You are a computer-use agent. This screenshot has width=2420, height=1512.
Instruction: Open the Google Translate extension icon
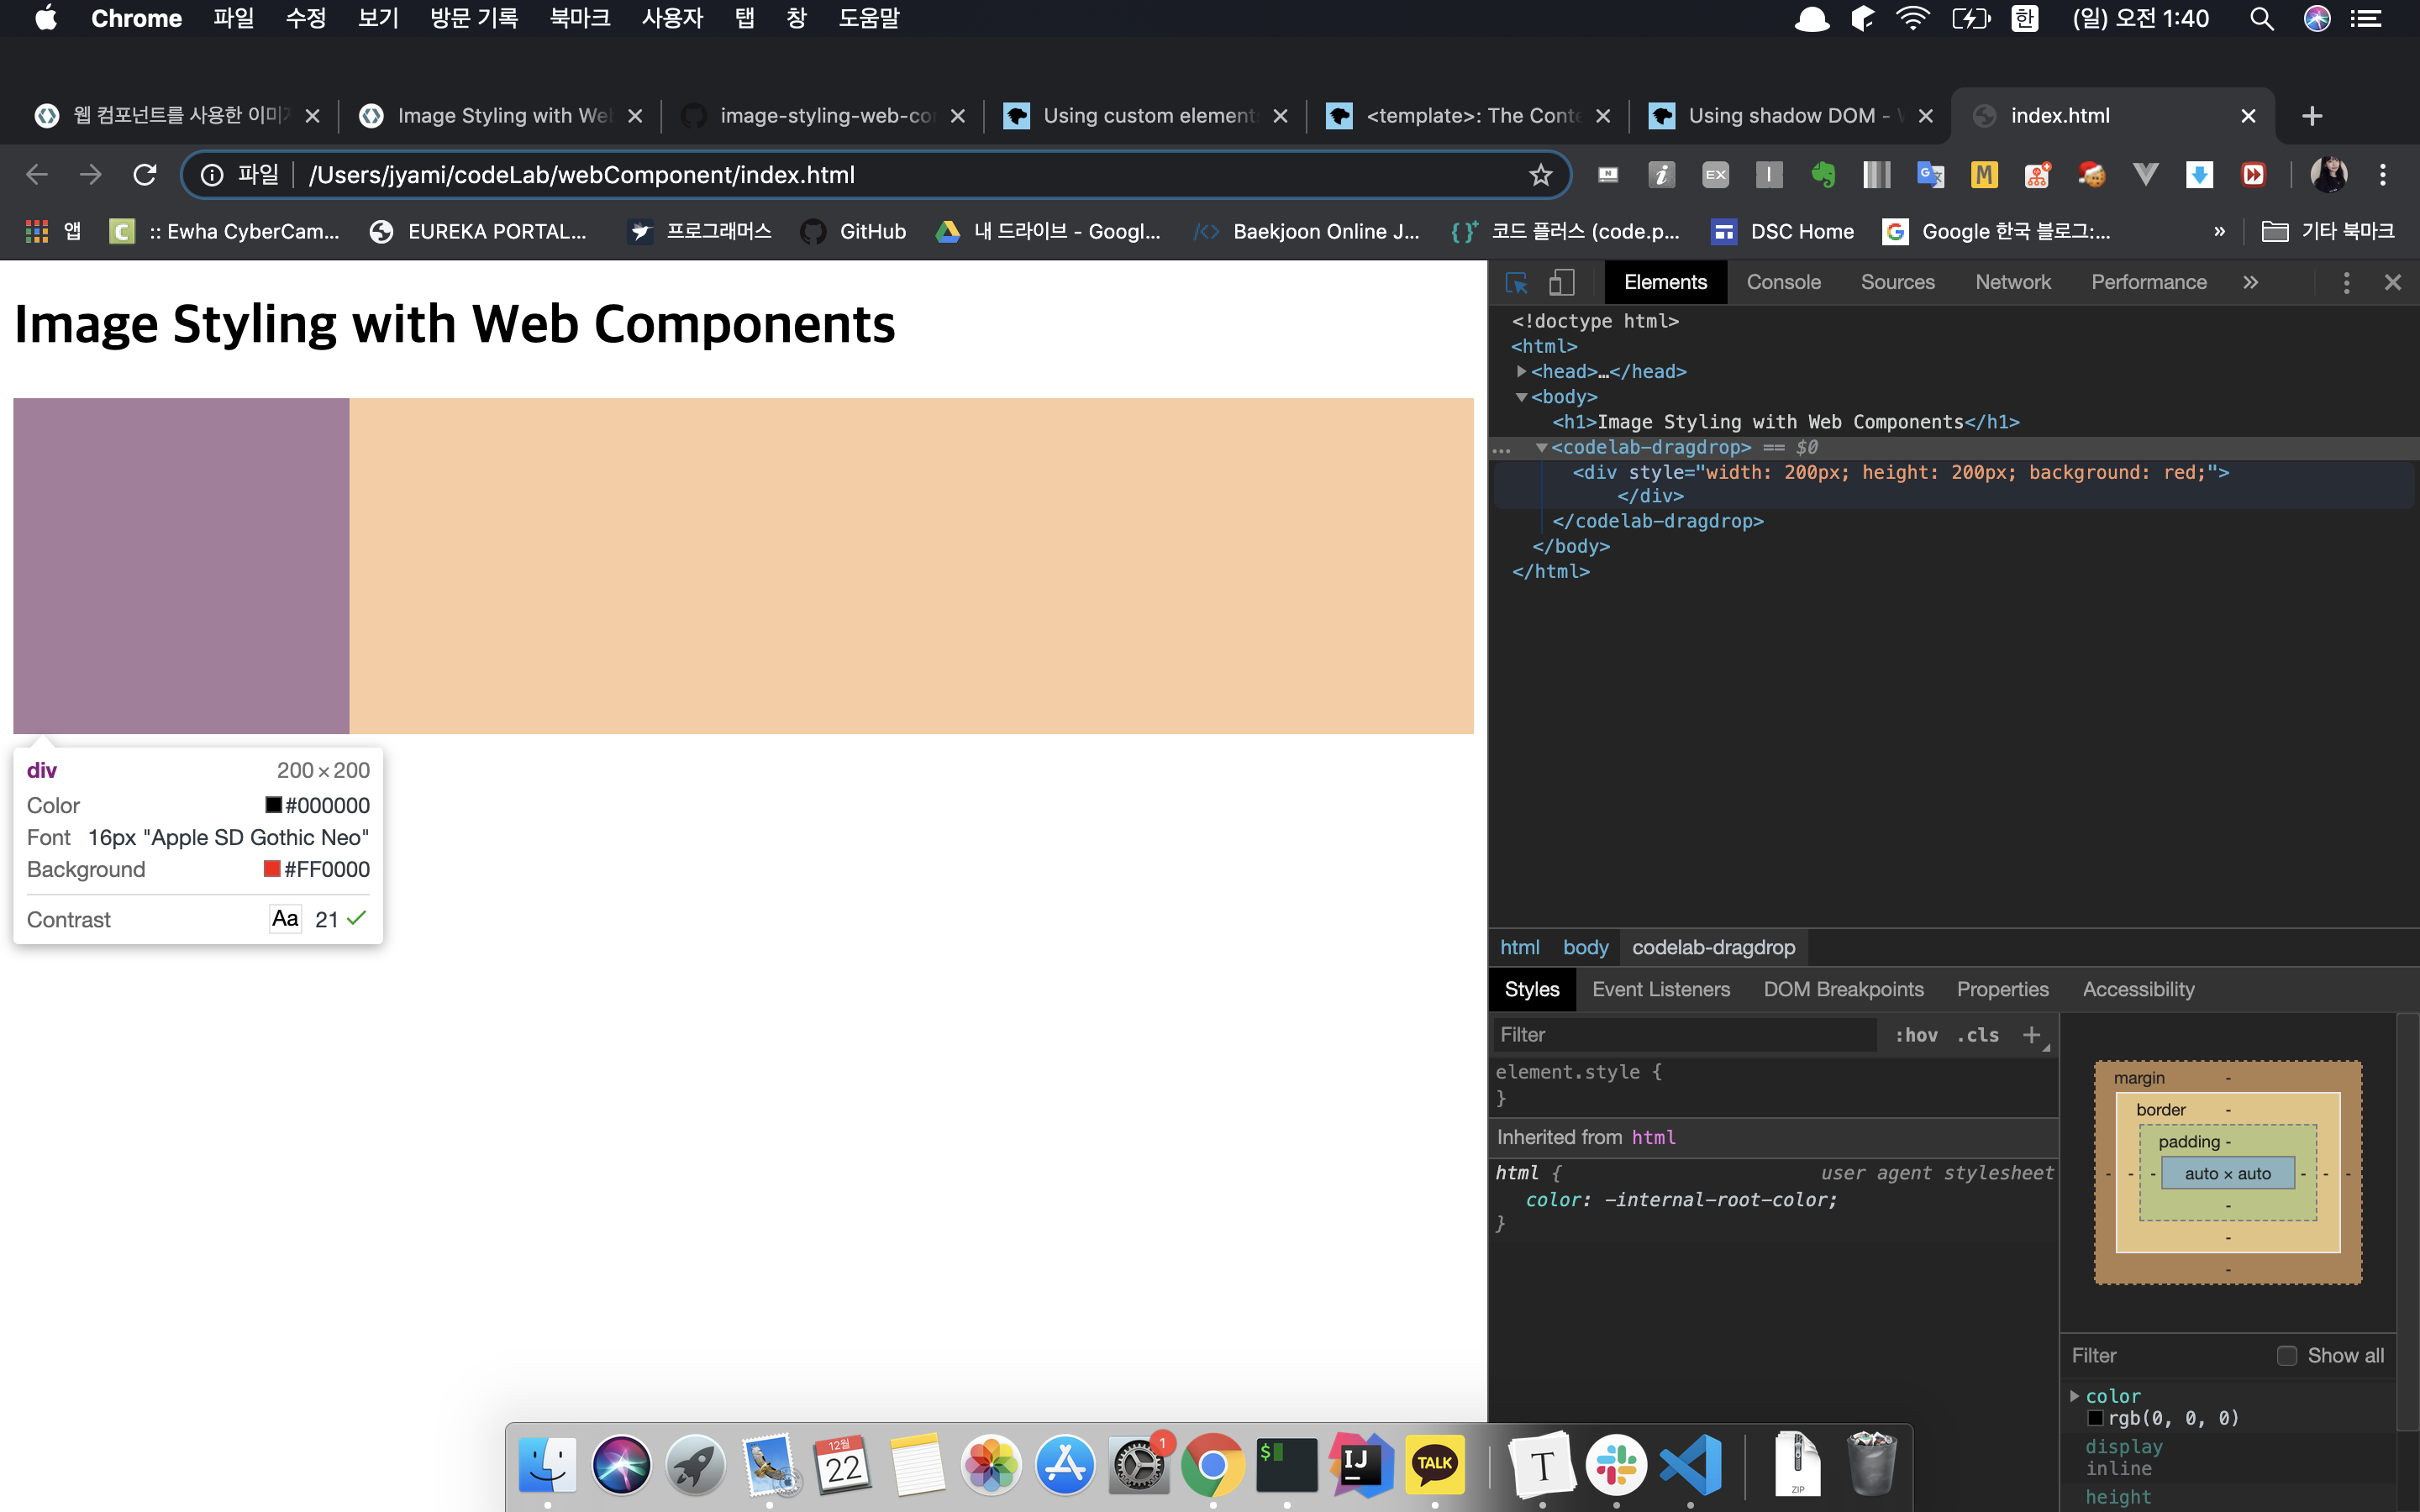point(1930,175)
